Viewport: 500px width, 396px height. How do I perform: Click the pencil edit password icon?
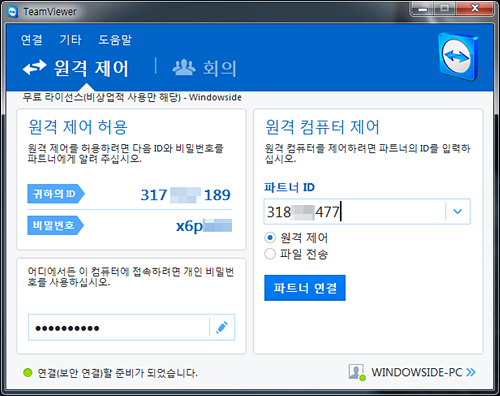(222, 327)
